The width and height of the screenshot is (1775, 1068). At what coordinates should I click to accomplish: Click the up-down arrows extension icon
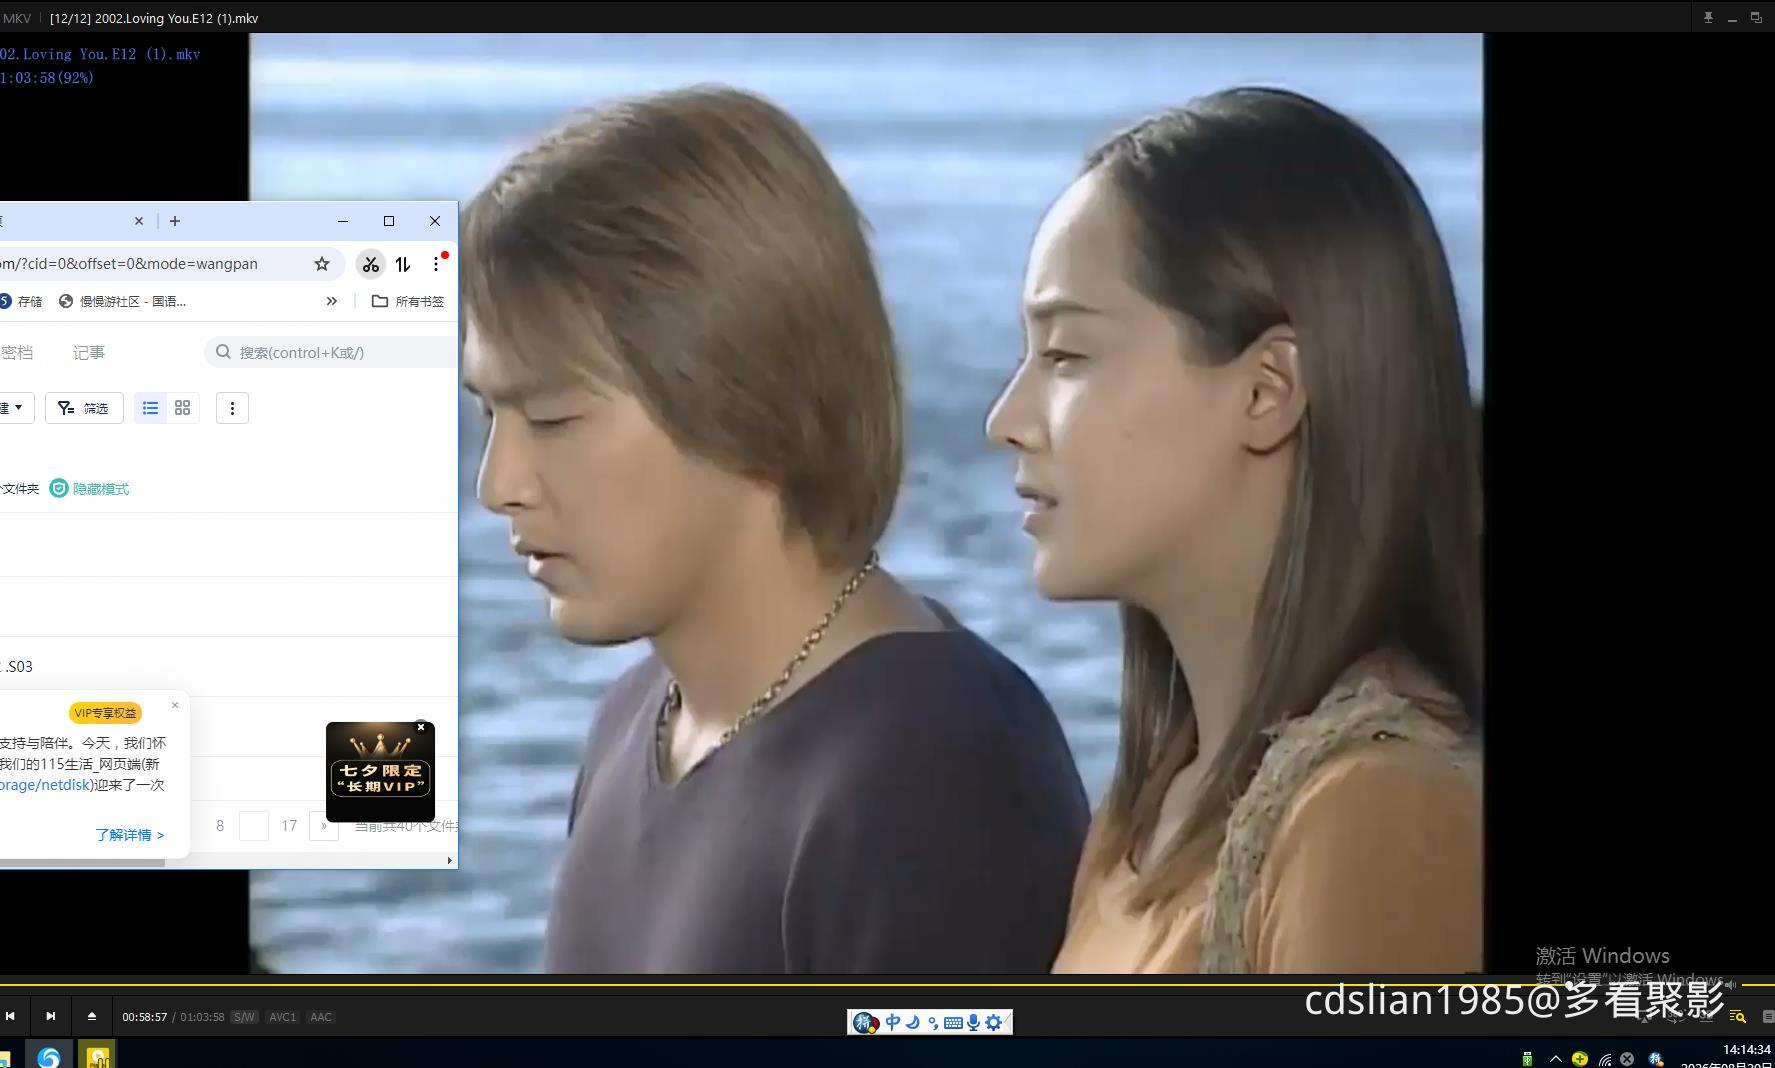403,264
